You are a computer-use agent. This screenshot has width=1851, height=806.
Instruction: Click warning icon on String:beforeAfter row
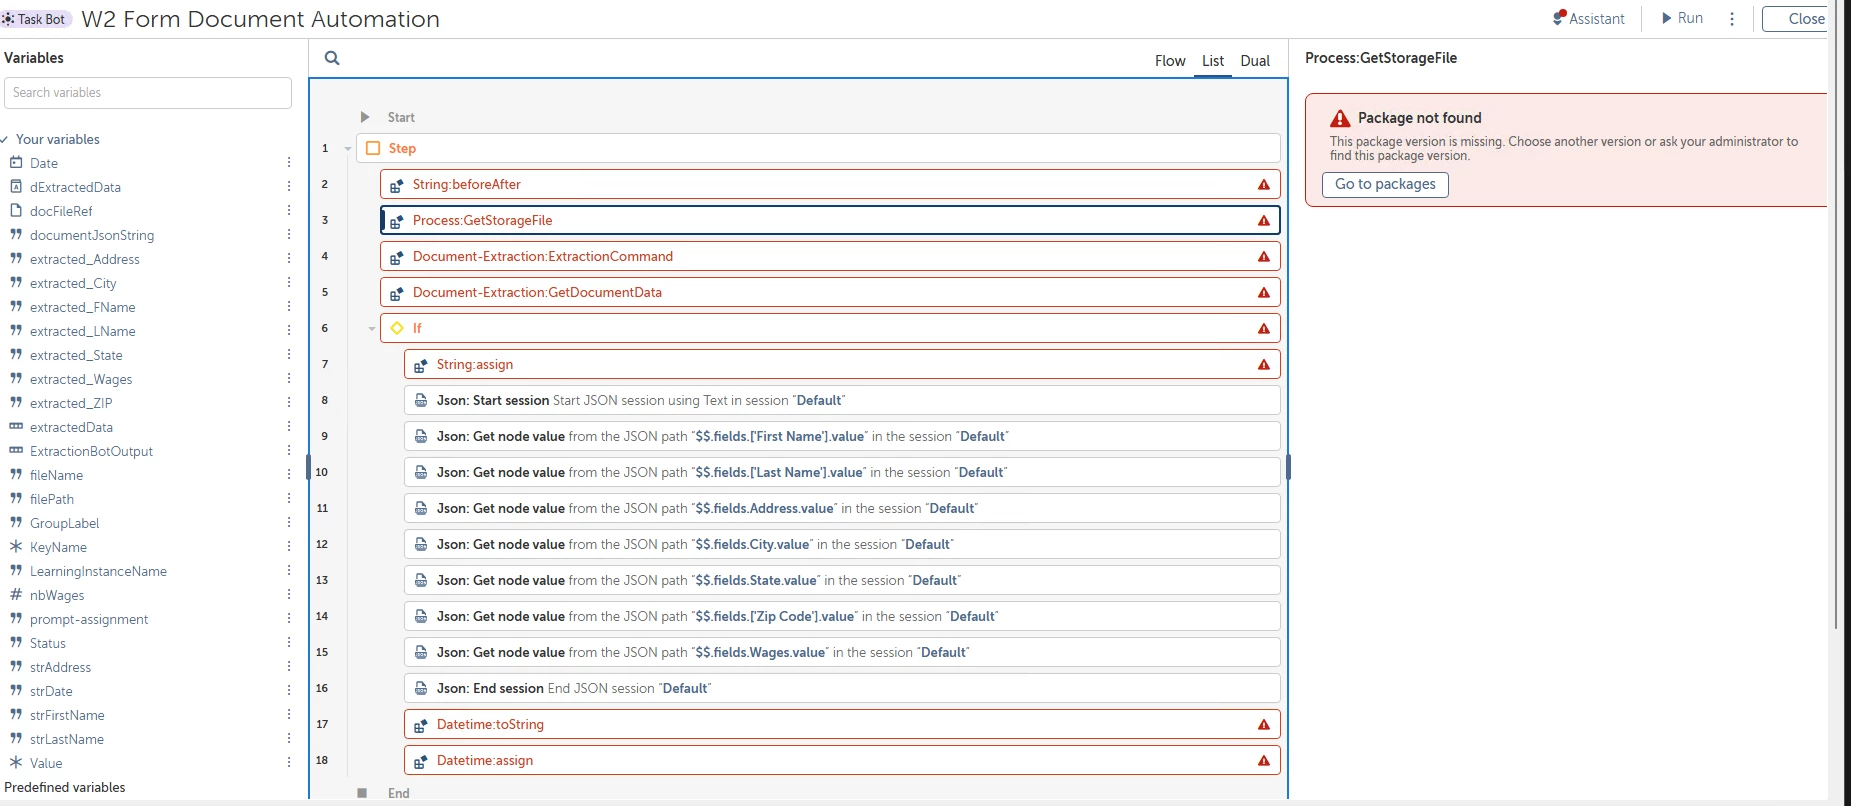[1264, 184]
